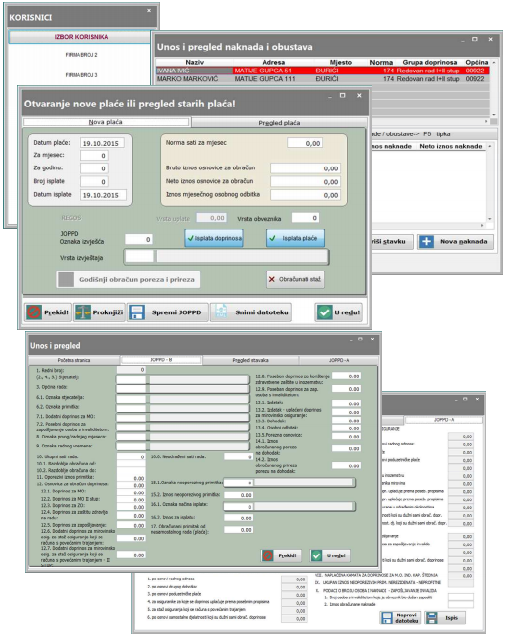Click the Broj isplate field
510x634 pixels.
(x=94, y=182)
